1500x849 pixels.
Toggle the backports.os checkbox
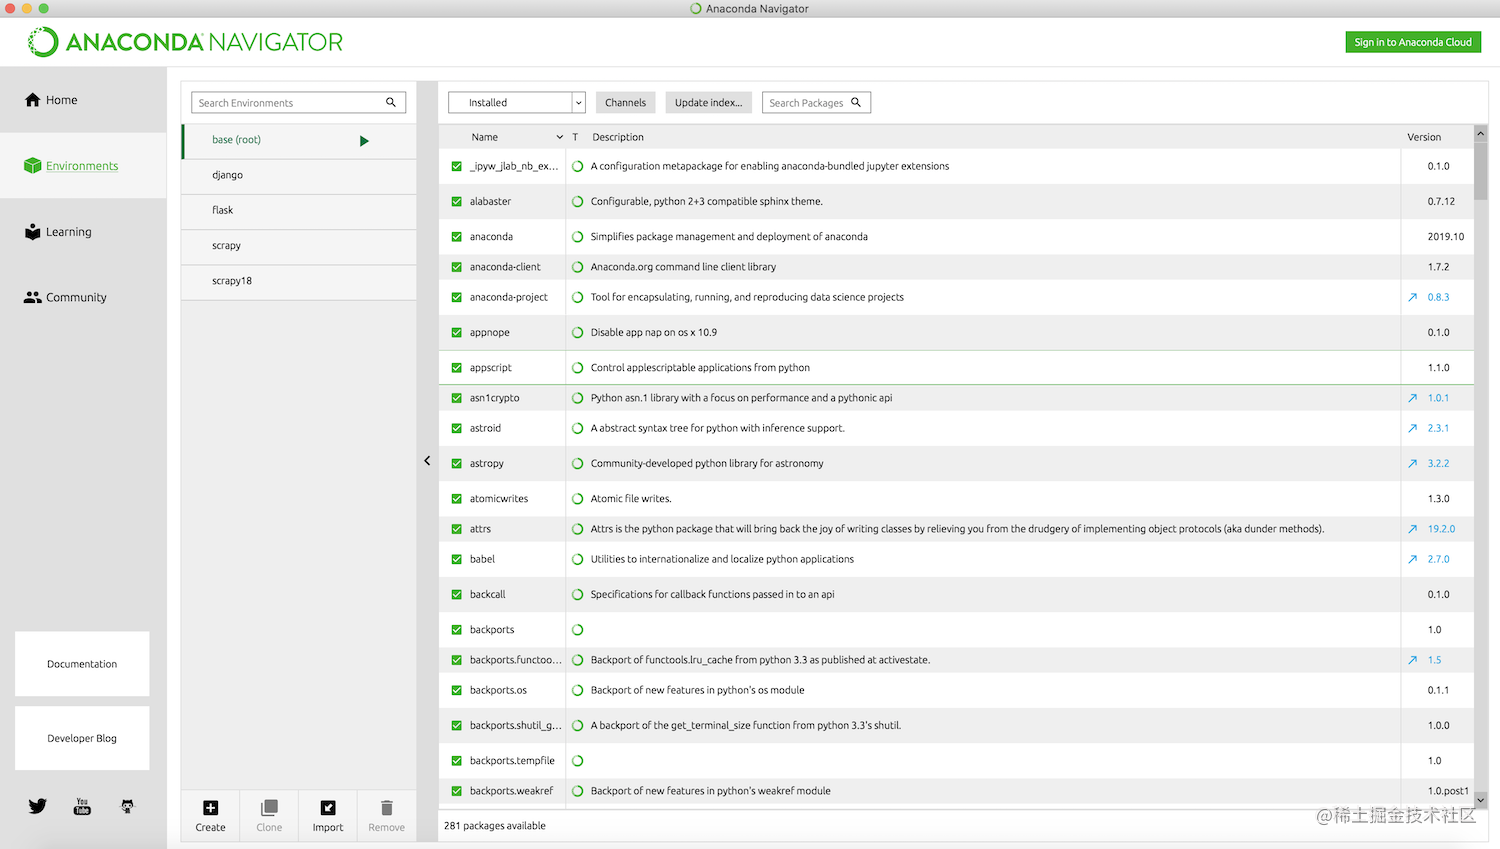click(457, 690)
